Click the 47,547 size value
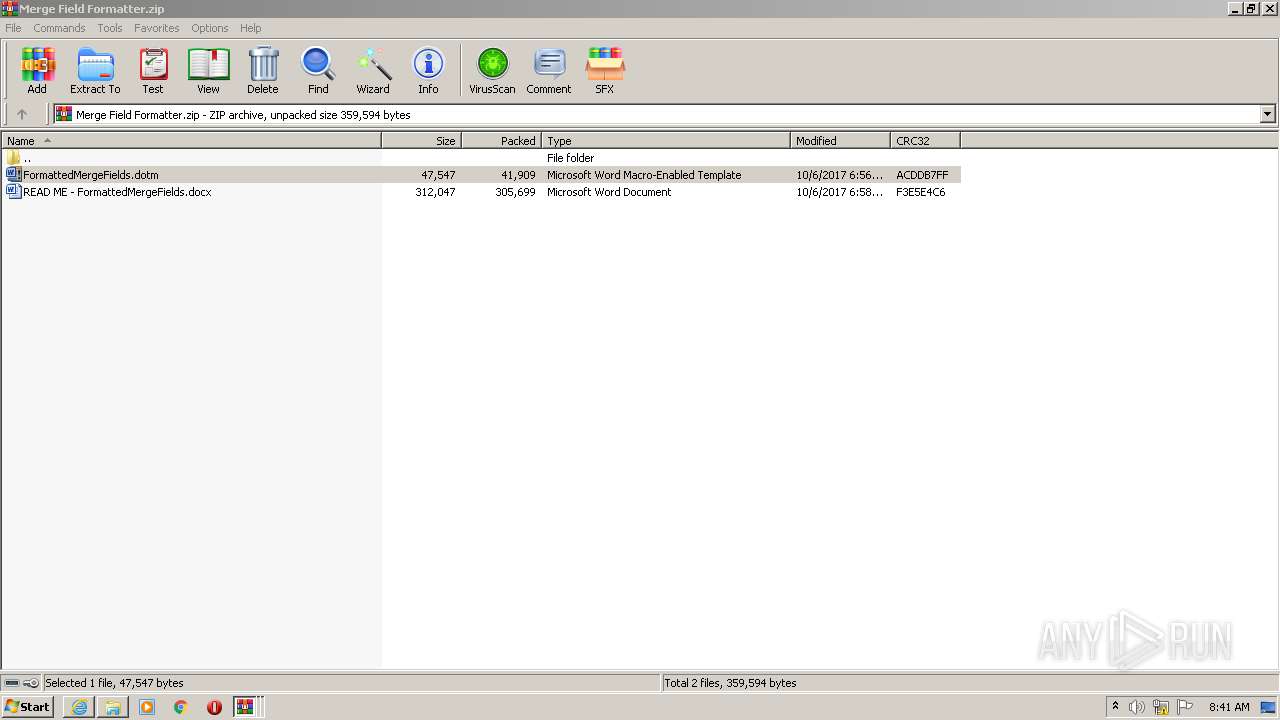 tap(438, 175)
